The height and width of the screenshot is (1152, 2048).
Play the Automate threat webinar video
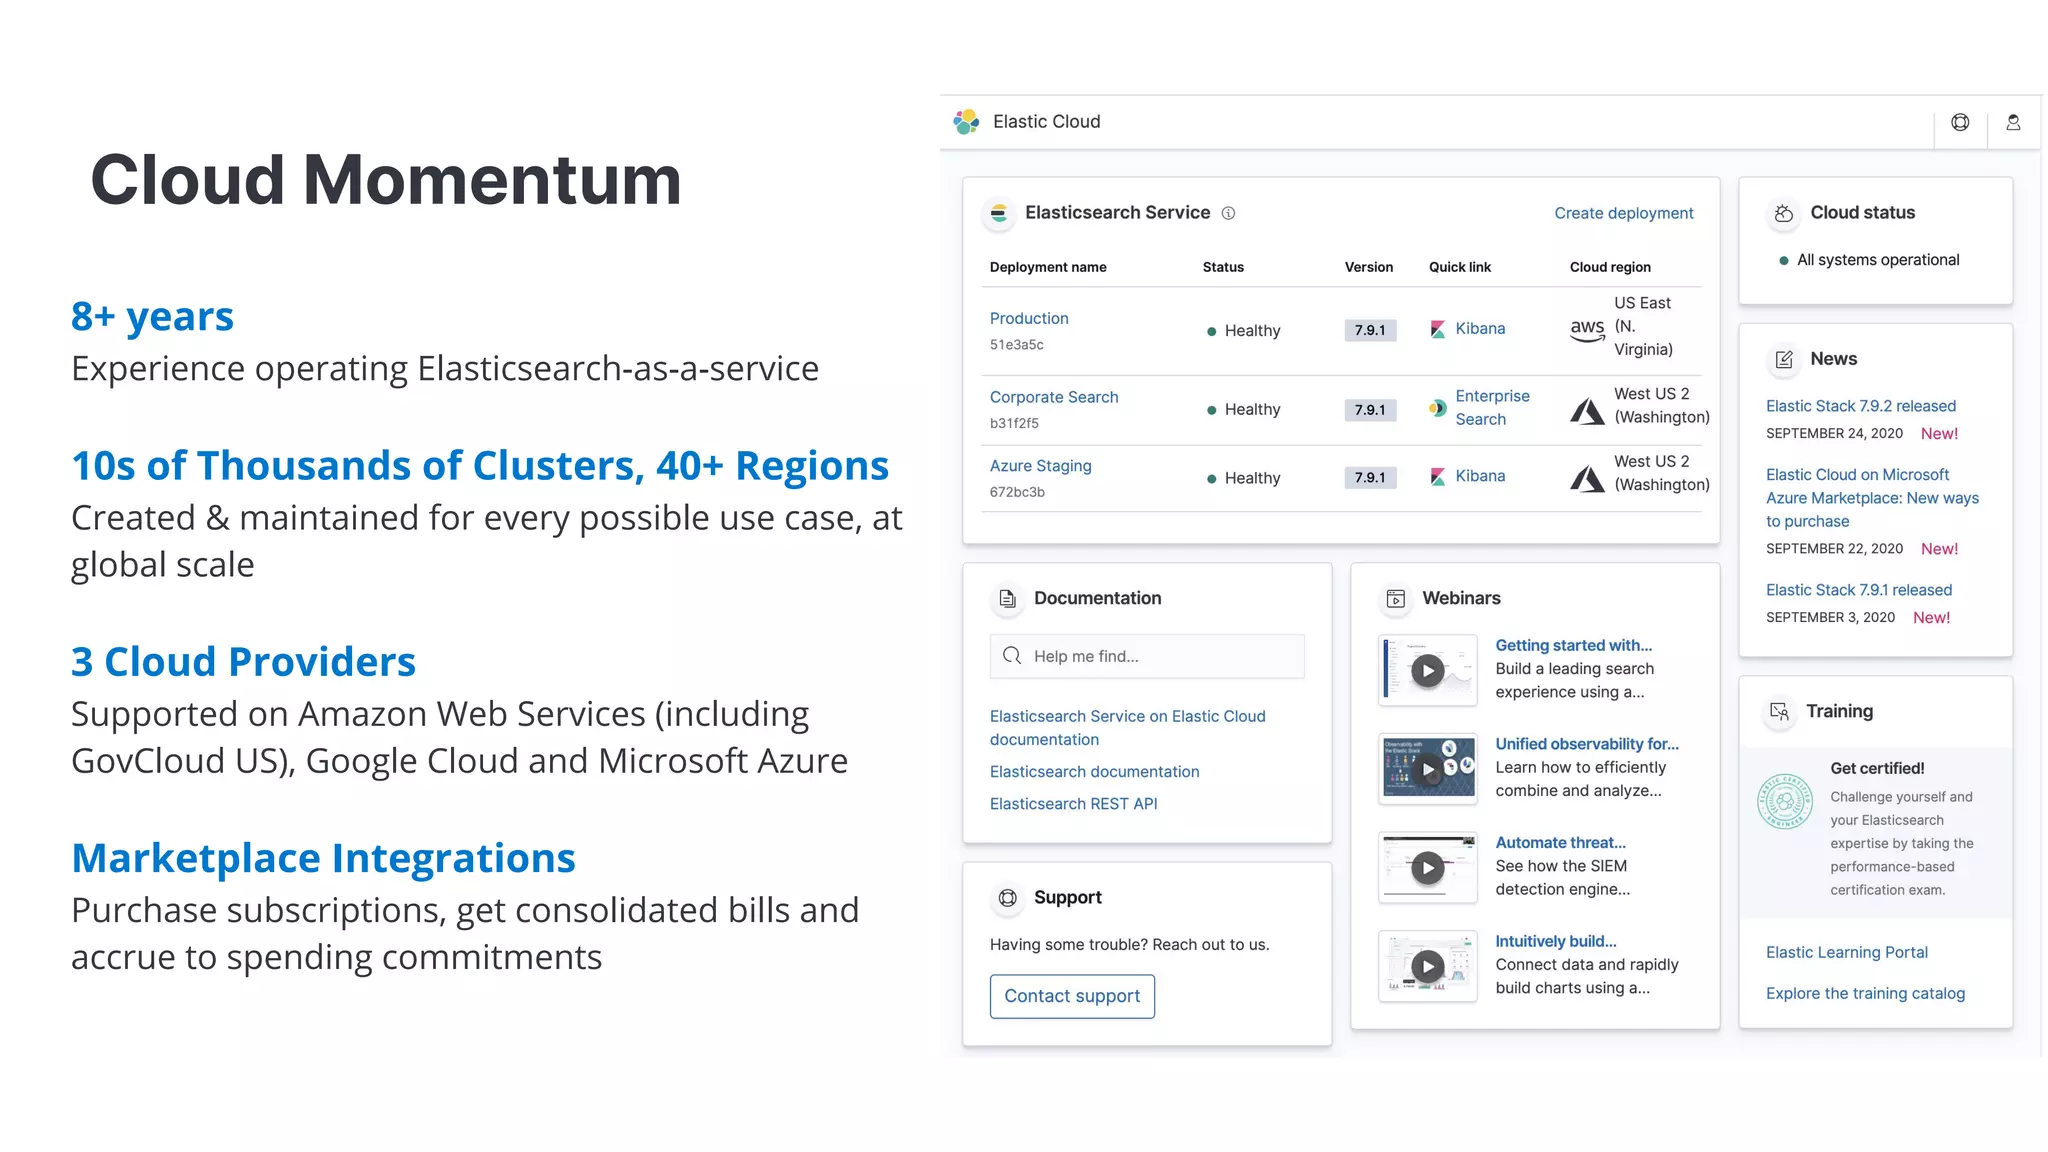(x=1427, y=868)
